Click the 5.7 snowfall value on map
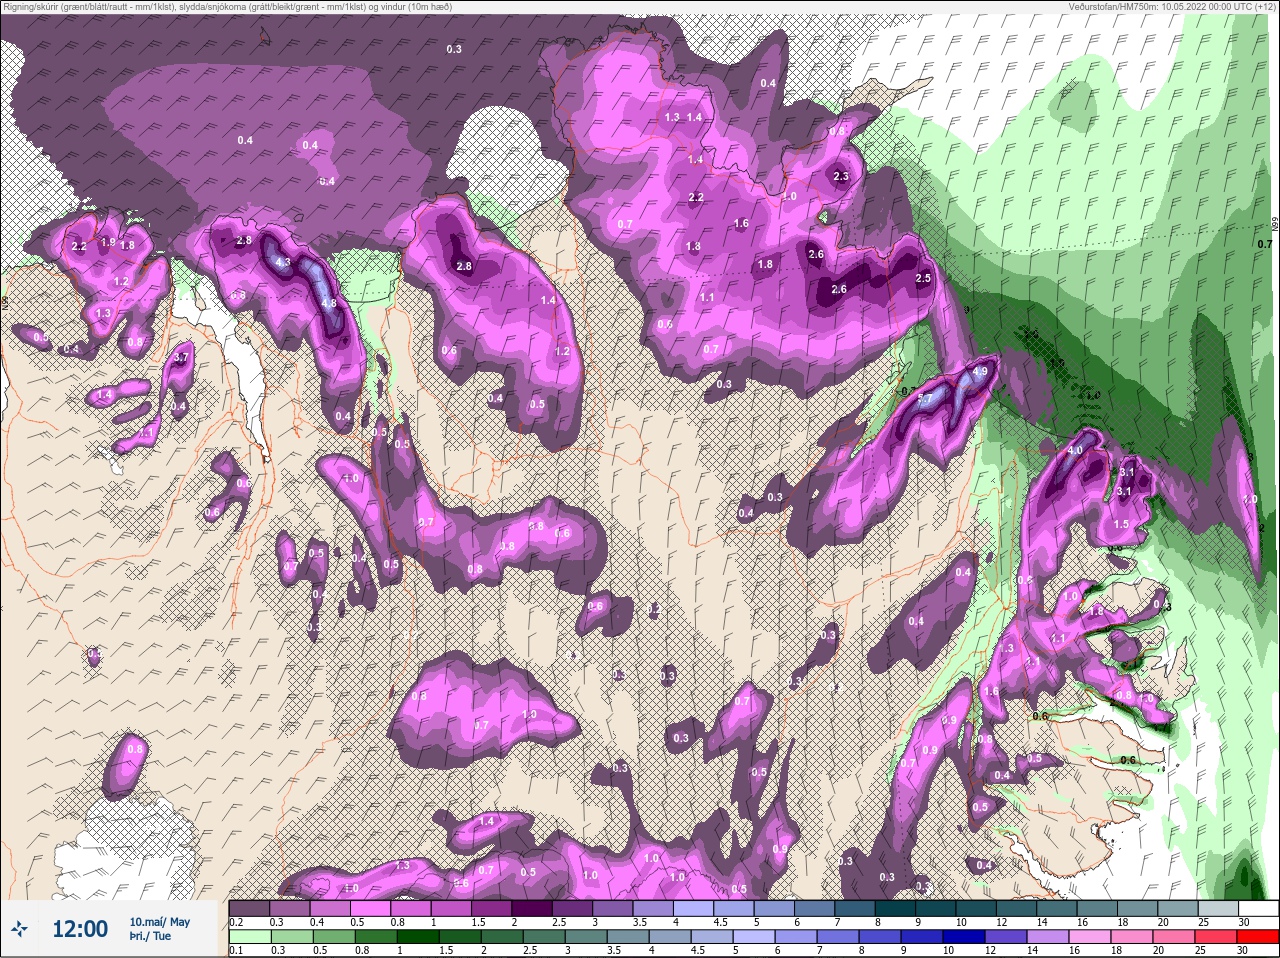This screenshot has width=1280, height=958. pos(925,399)
